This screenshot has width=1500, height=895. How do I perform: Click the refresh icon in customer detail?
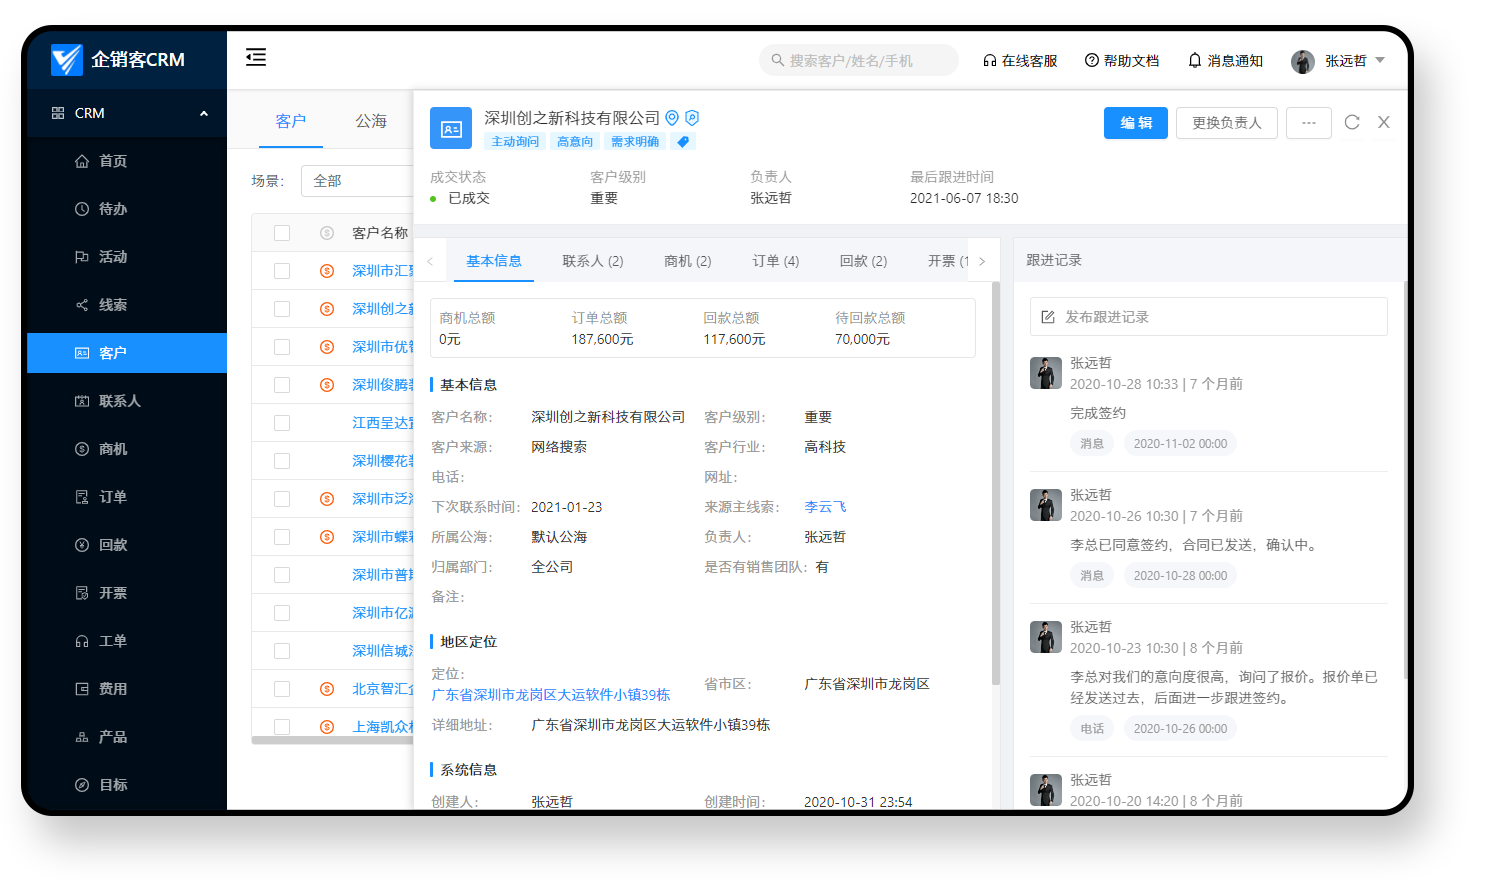click(1352, 122)
